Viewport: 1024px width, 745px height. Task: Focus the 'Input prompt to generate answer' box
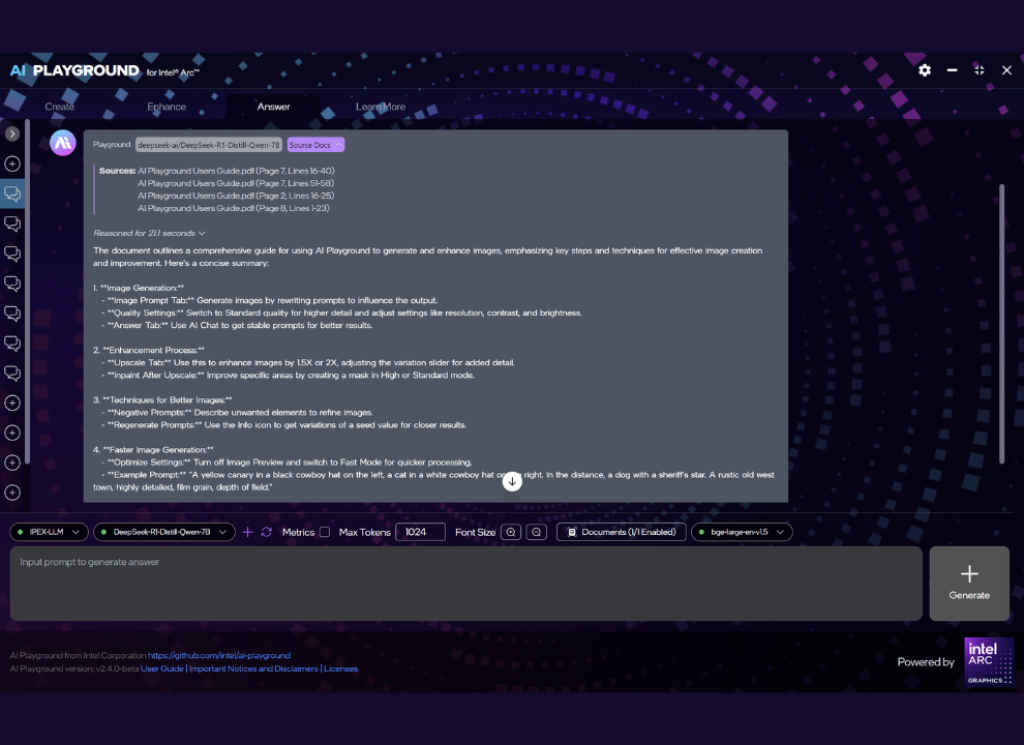click(466, 583)
